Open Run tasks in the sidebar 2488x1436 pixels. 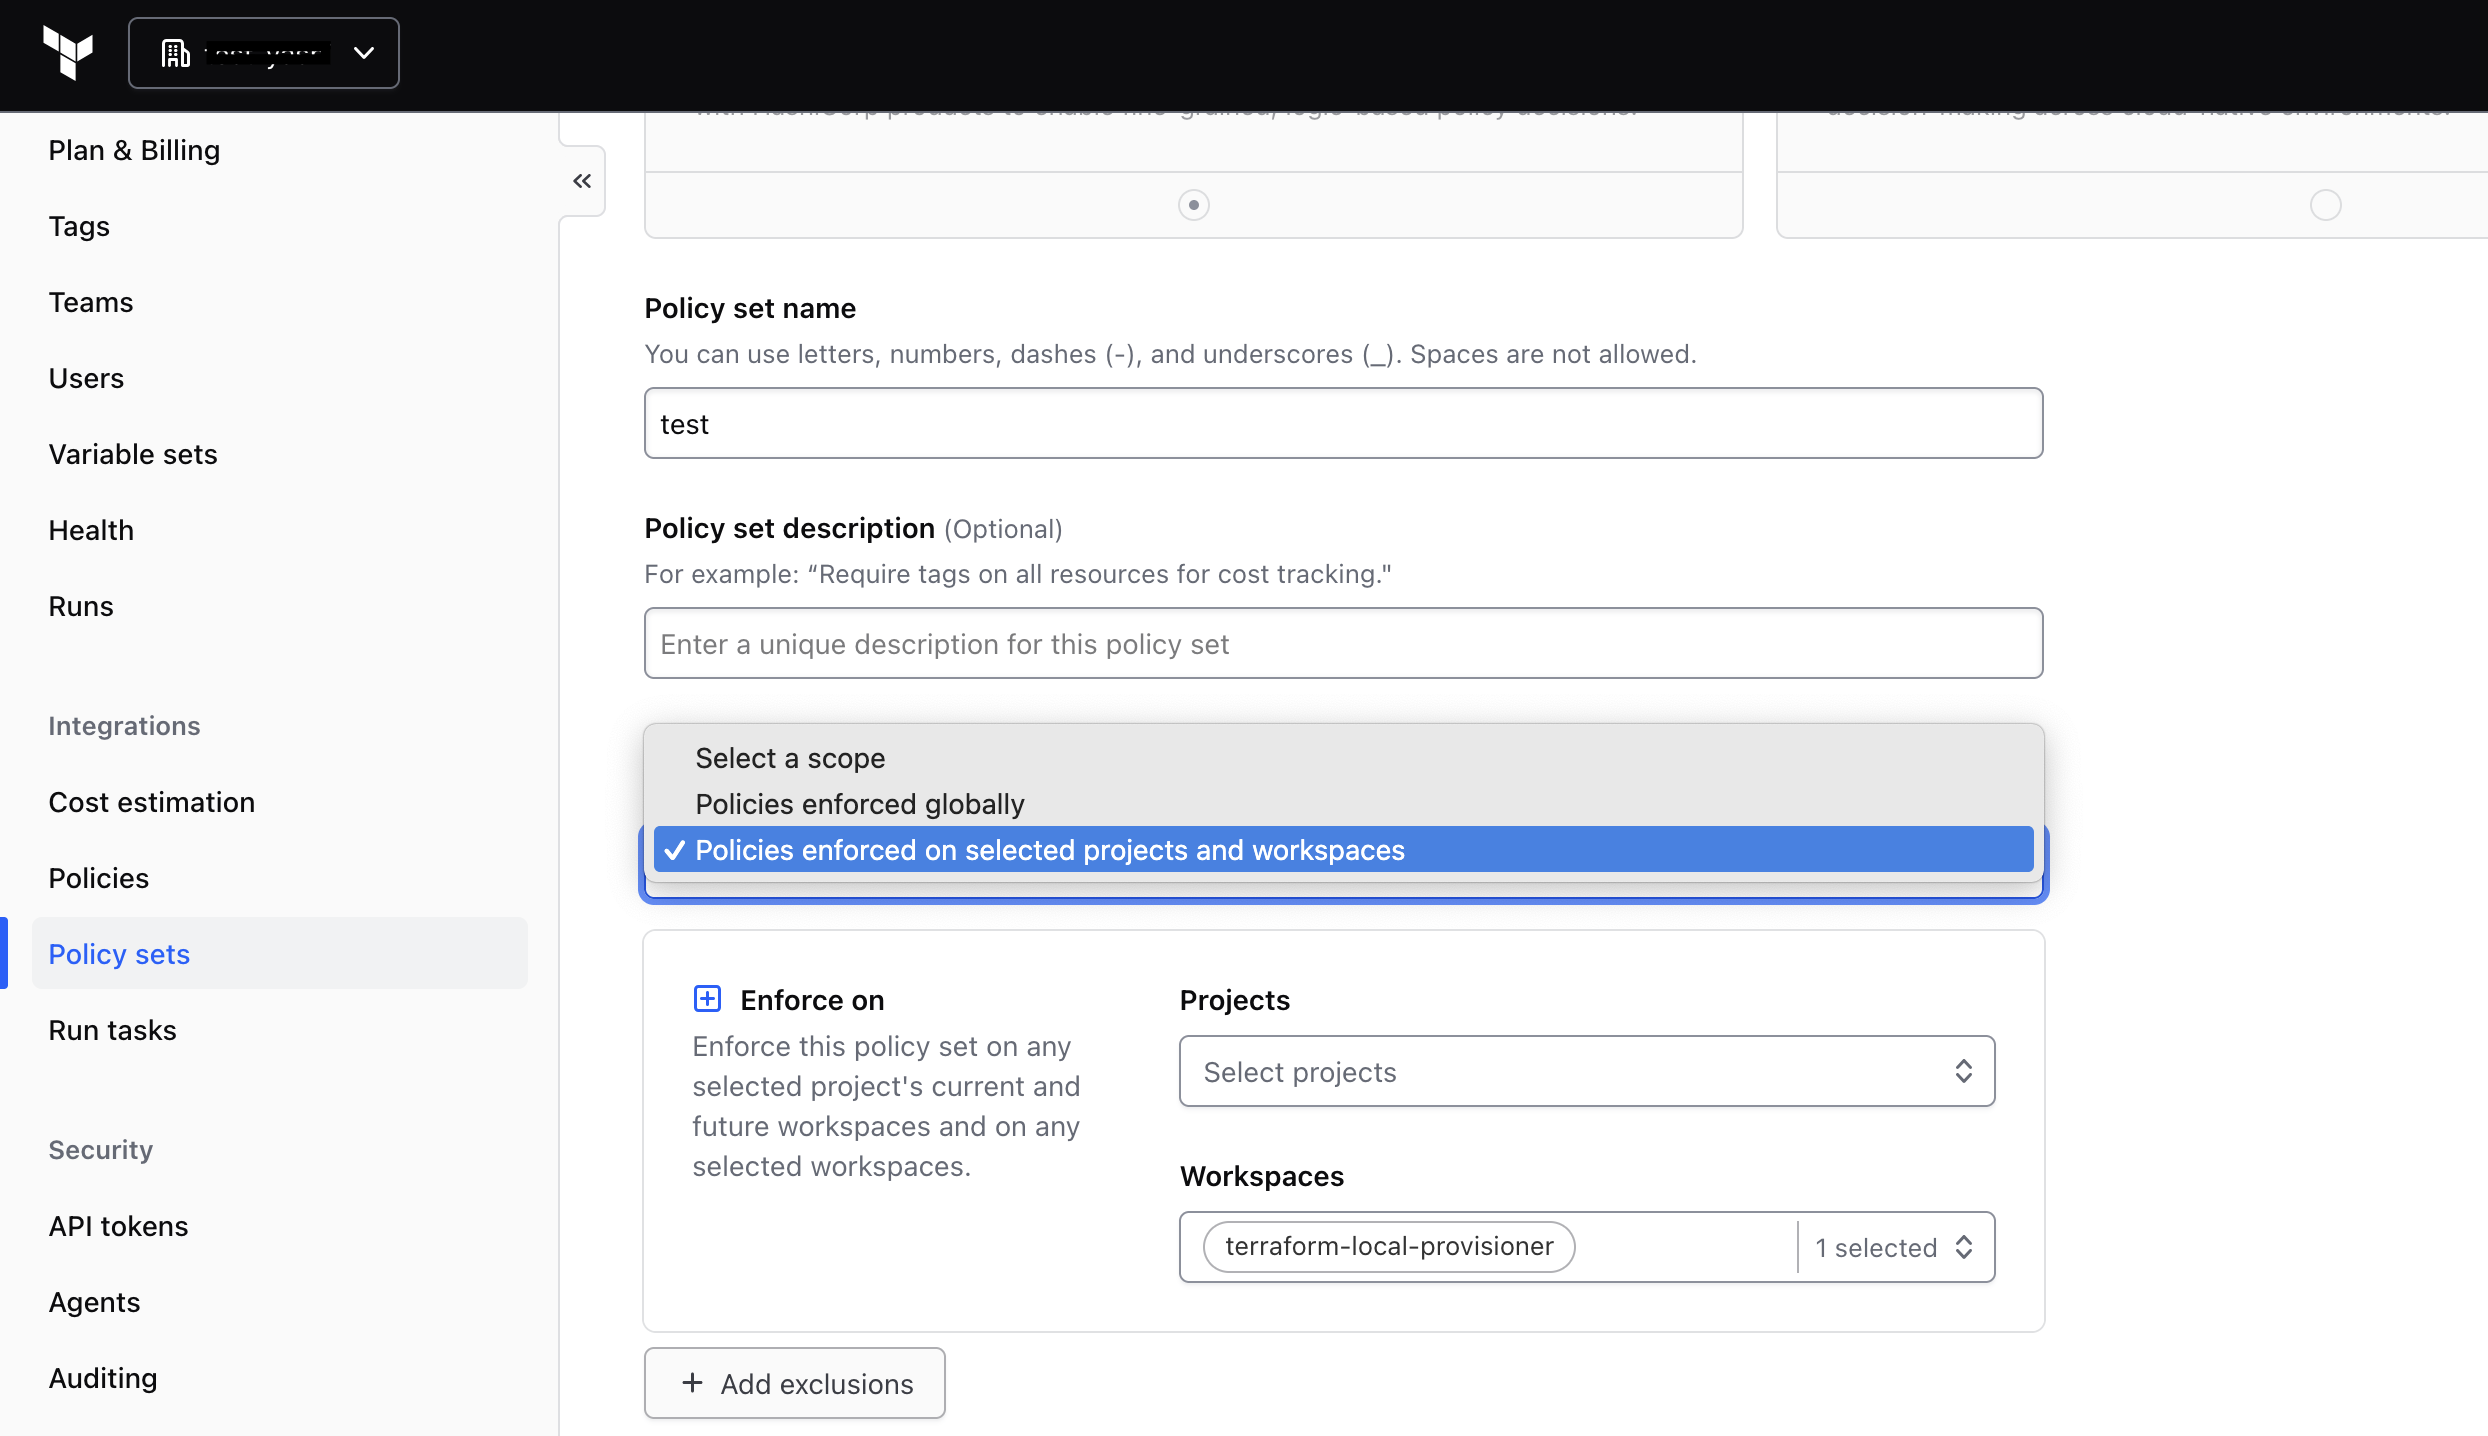(x=112, y=1030)
